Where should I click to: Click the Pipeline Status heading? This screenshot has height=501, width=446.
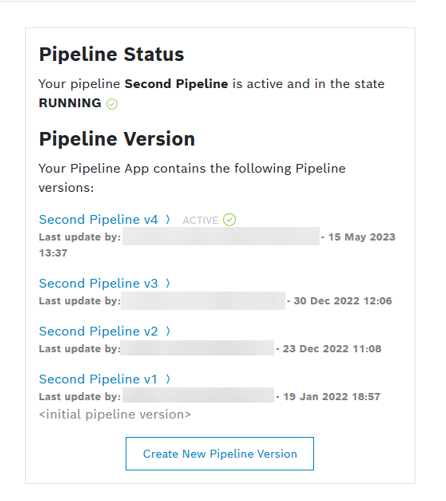111,54
